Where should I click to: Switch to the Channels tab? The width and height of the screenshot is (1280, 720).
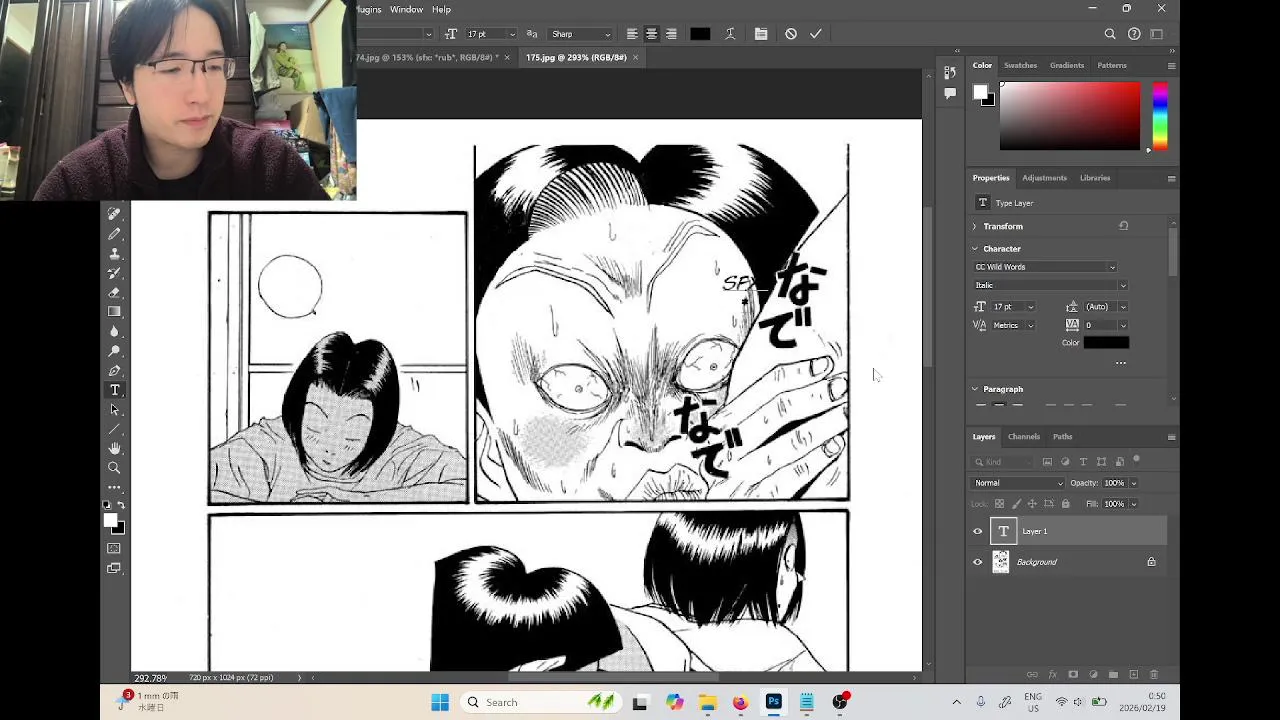click(1024, 437)
